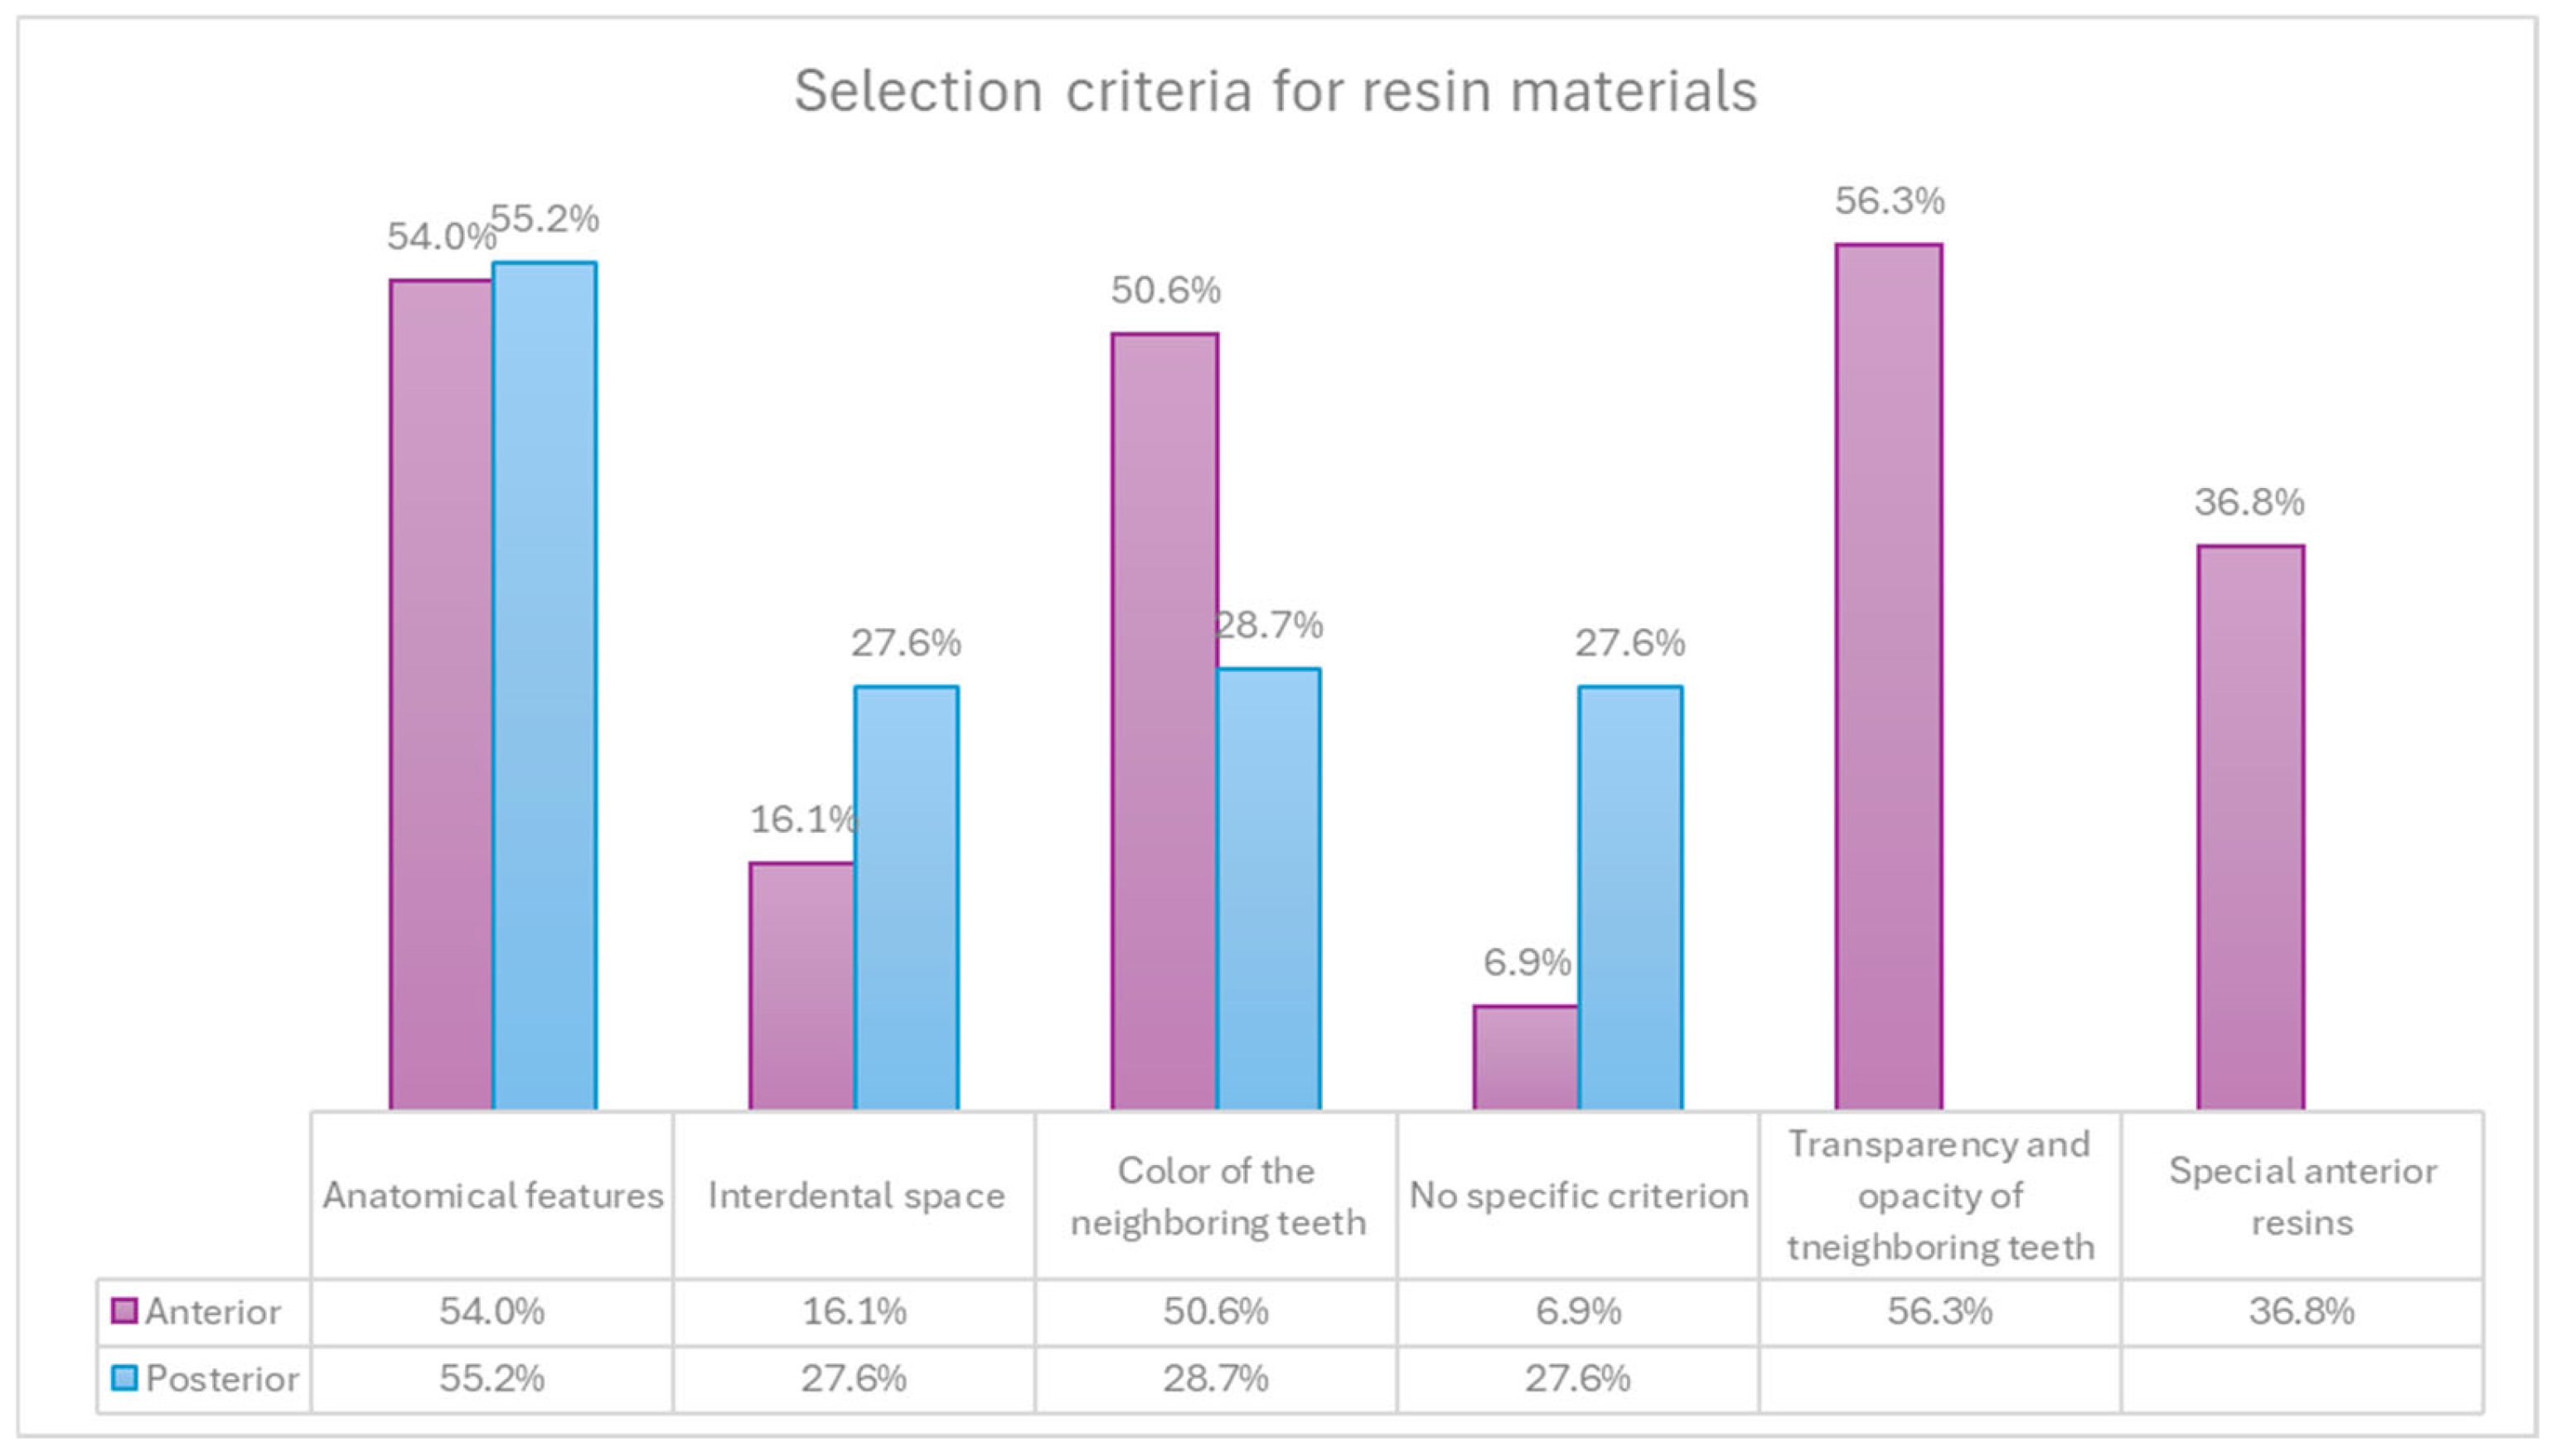Click the Anterior bar for No specific criterion

pyautogui.click(x=1526, y=1057)
